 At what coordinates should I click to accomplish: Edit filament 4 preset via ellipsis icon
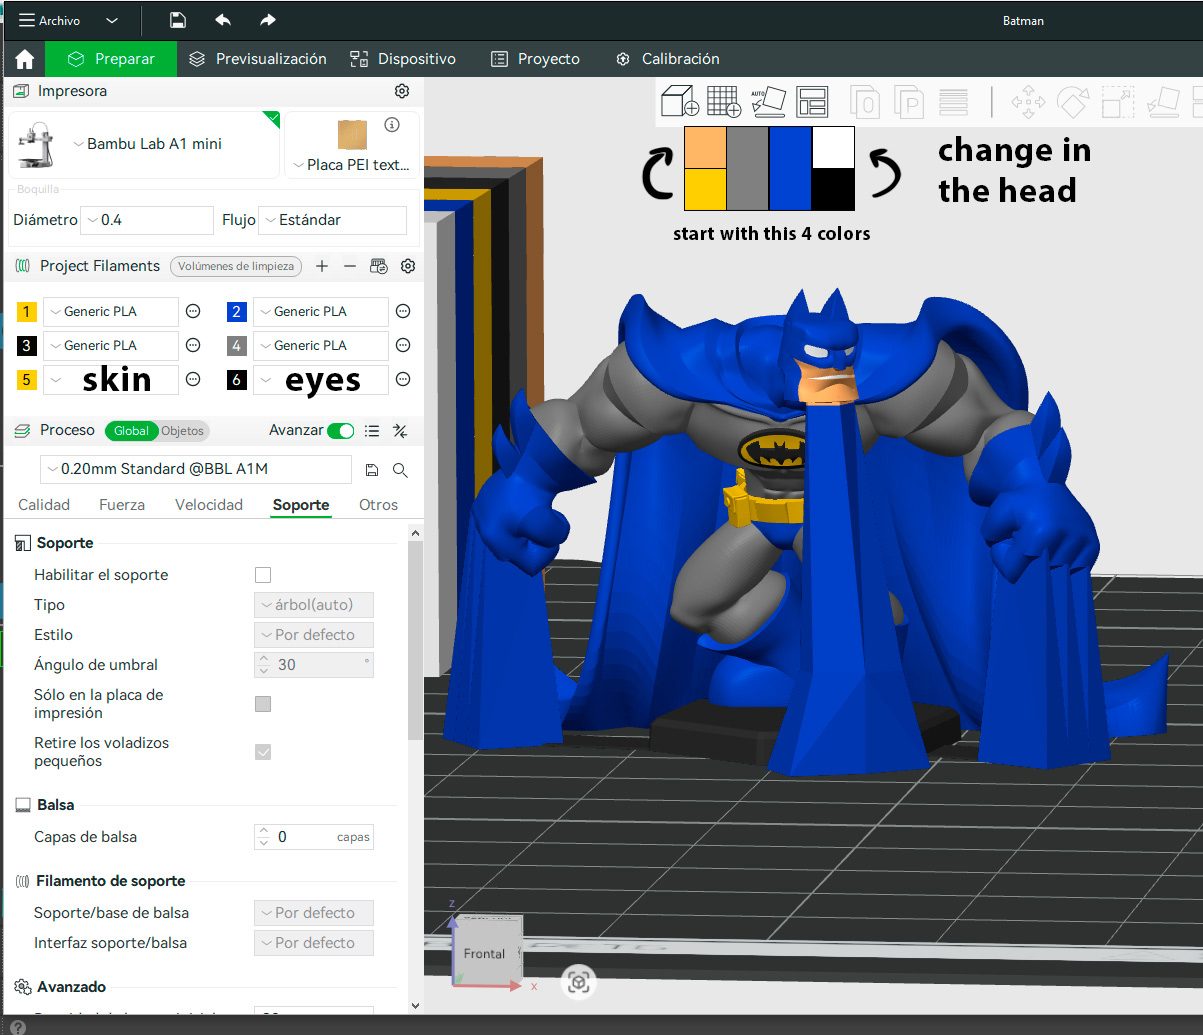[403, 346]
